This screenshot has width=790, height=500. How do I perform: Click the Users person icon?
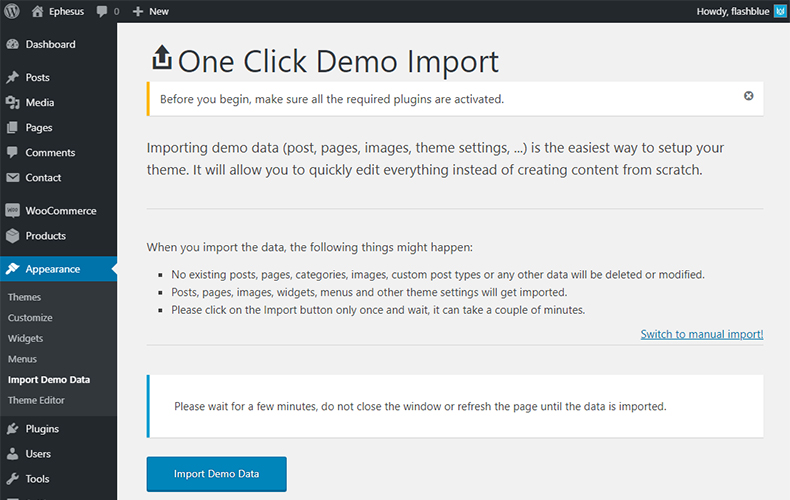tap(13, 454)
